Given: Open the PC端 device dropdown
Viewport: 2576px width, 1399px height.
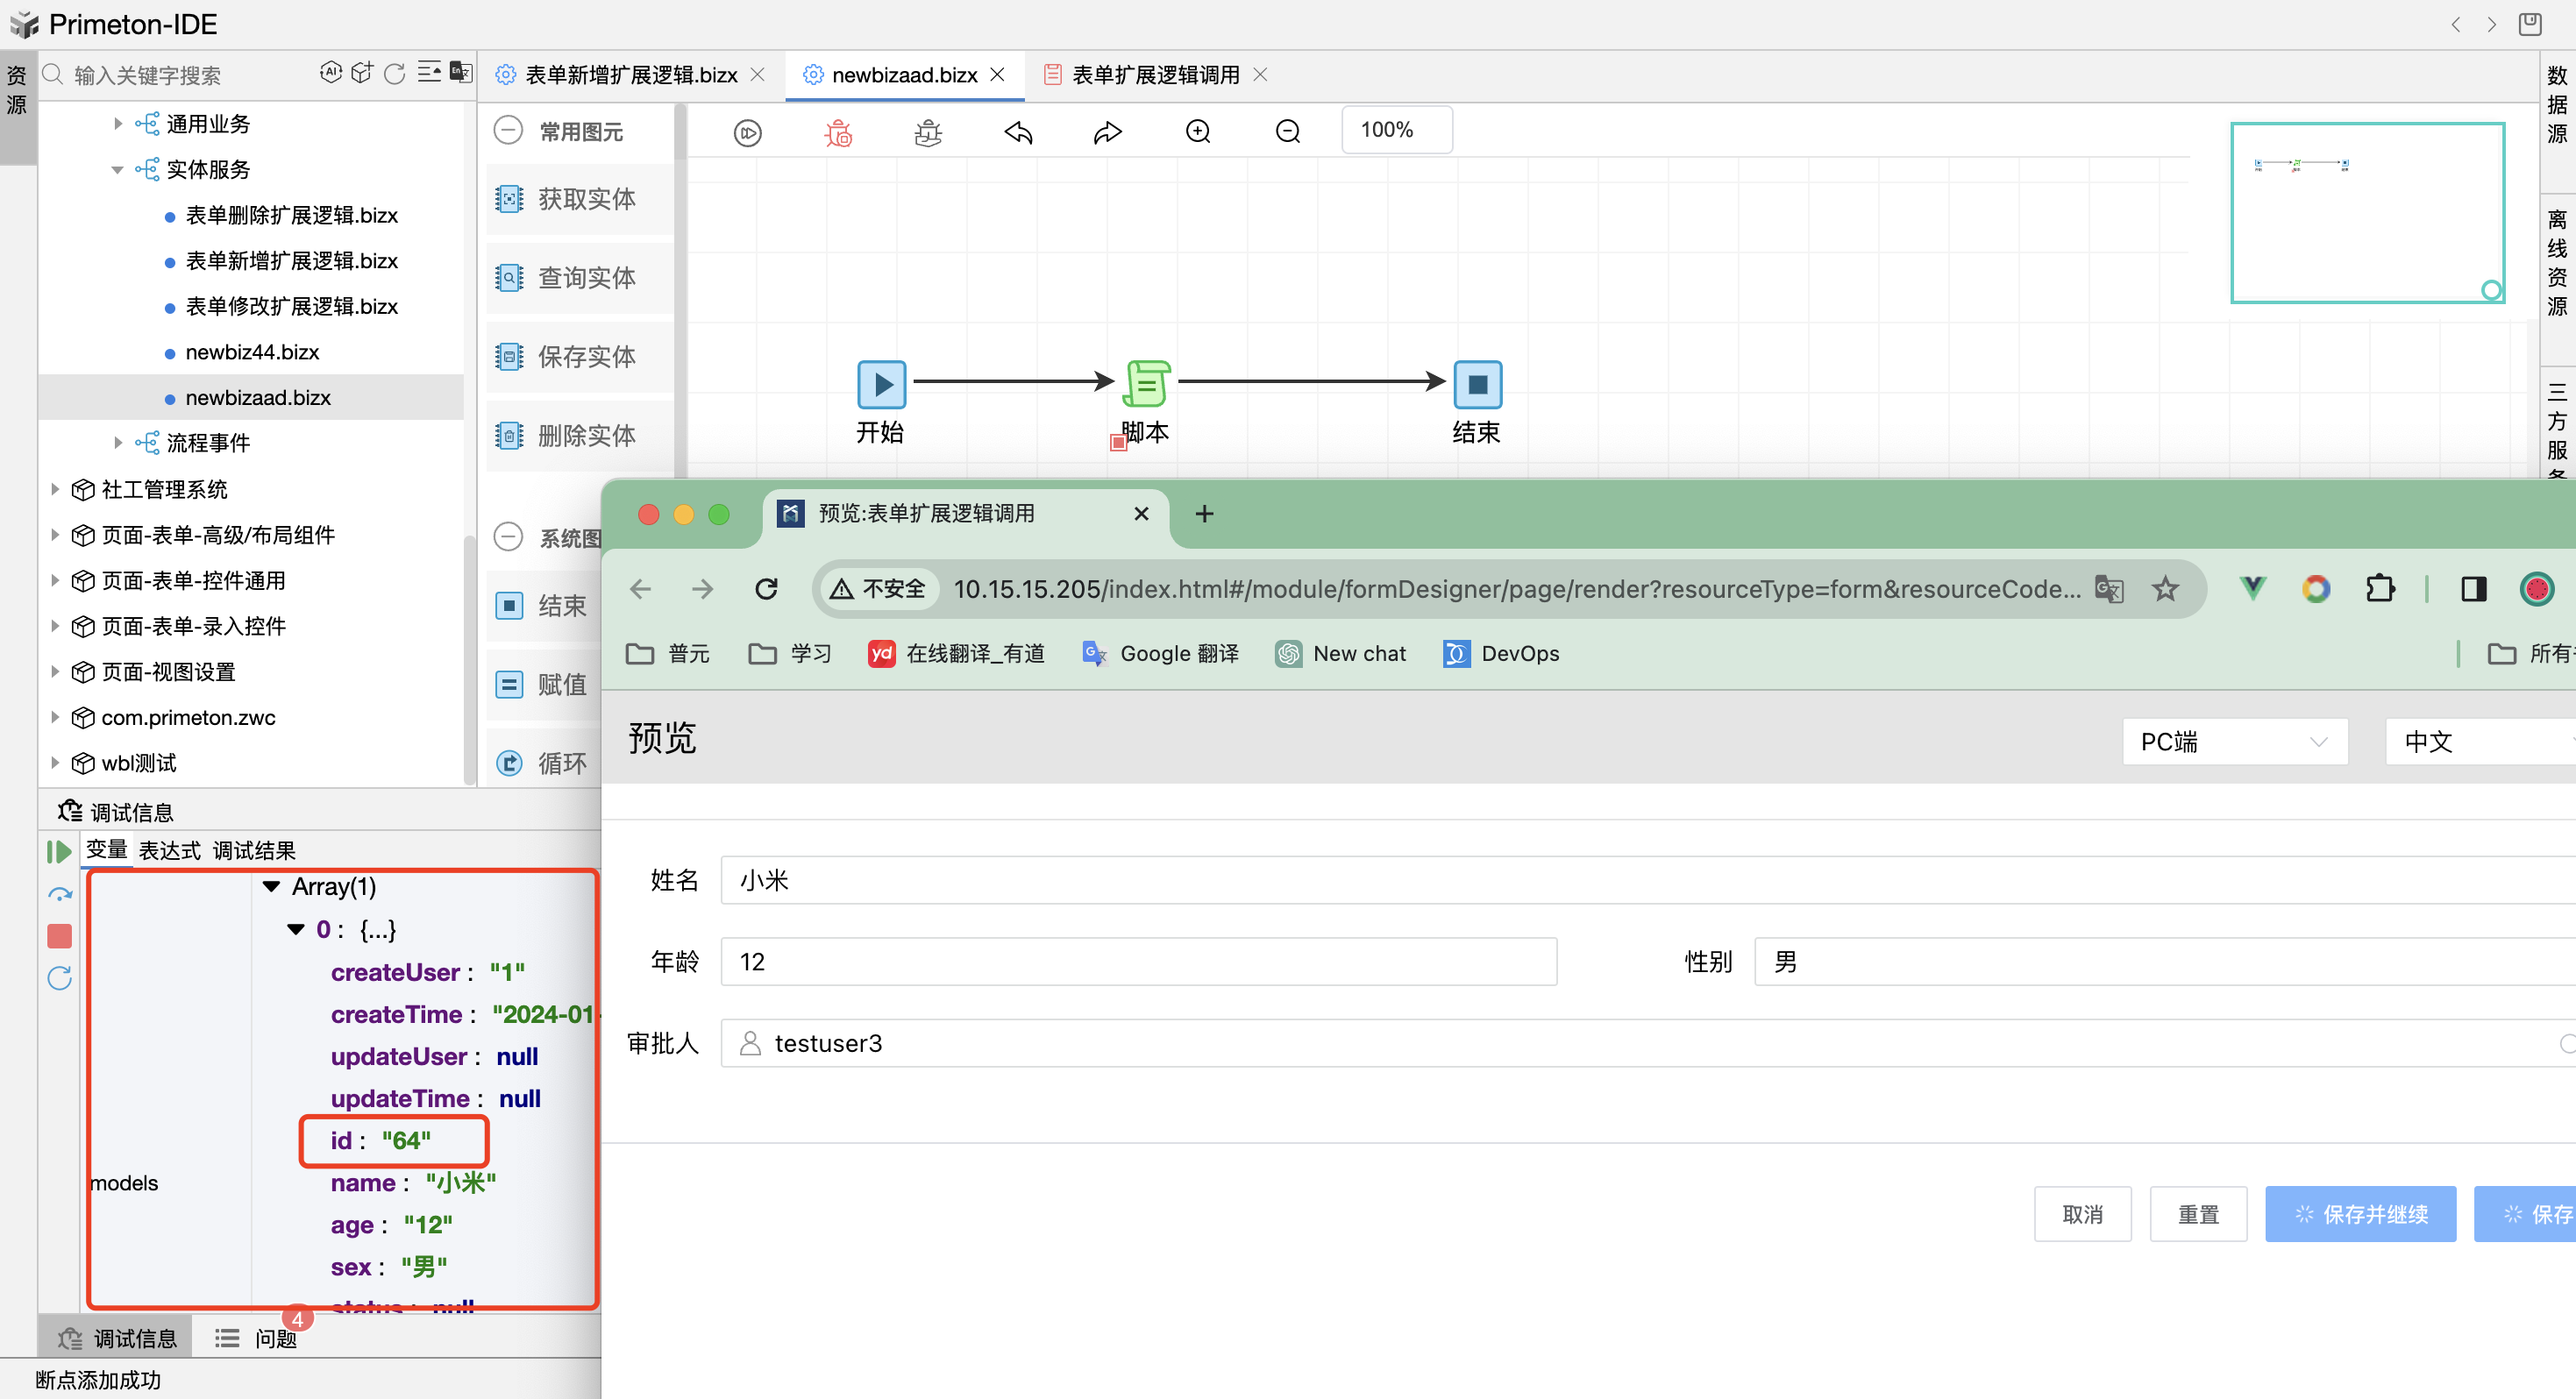Looking at the screenshot, I should tap(2233, 741).
